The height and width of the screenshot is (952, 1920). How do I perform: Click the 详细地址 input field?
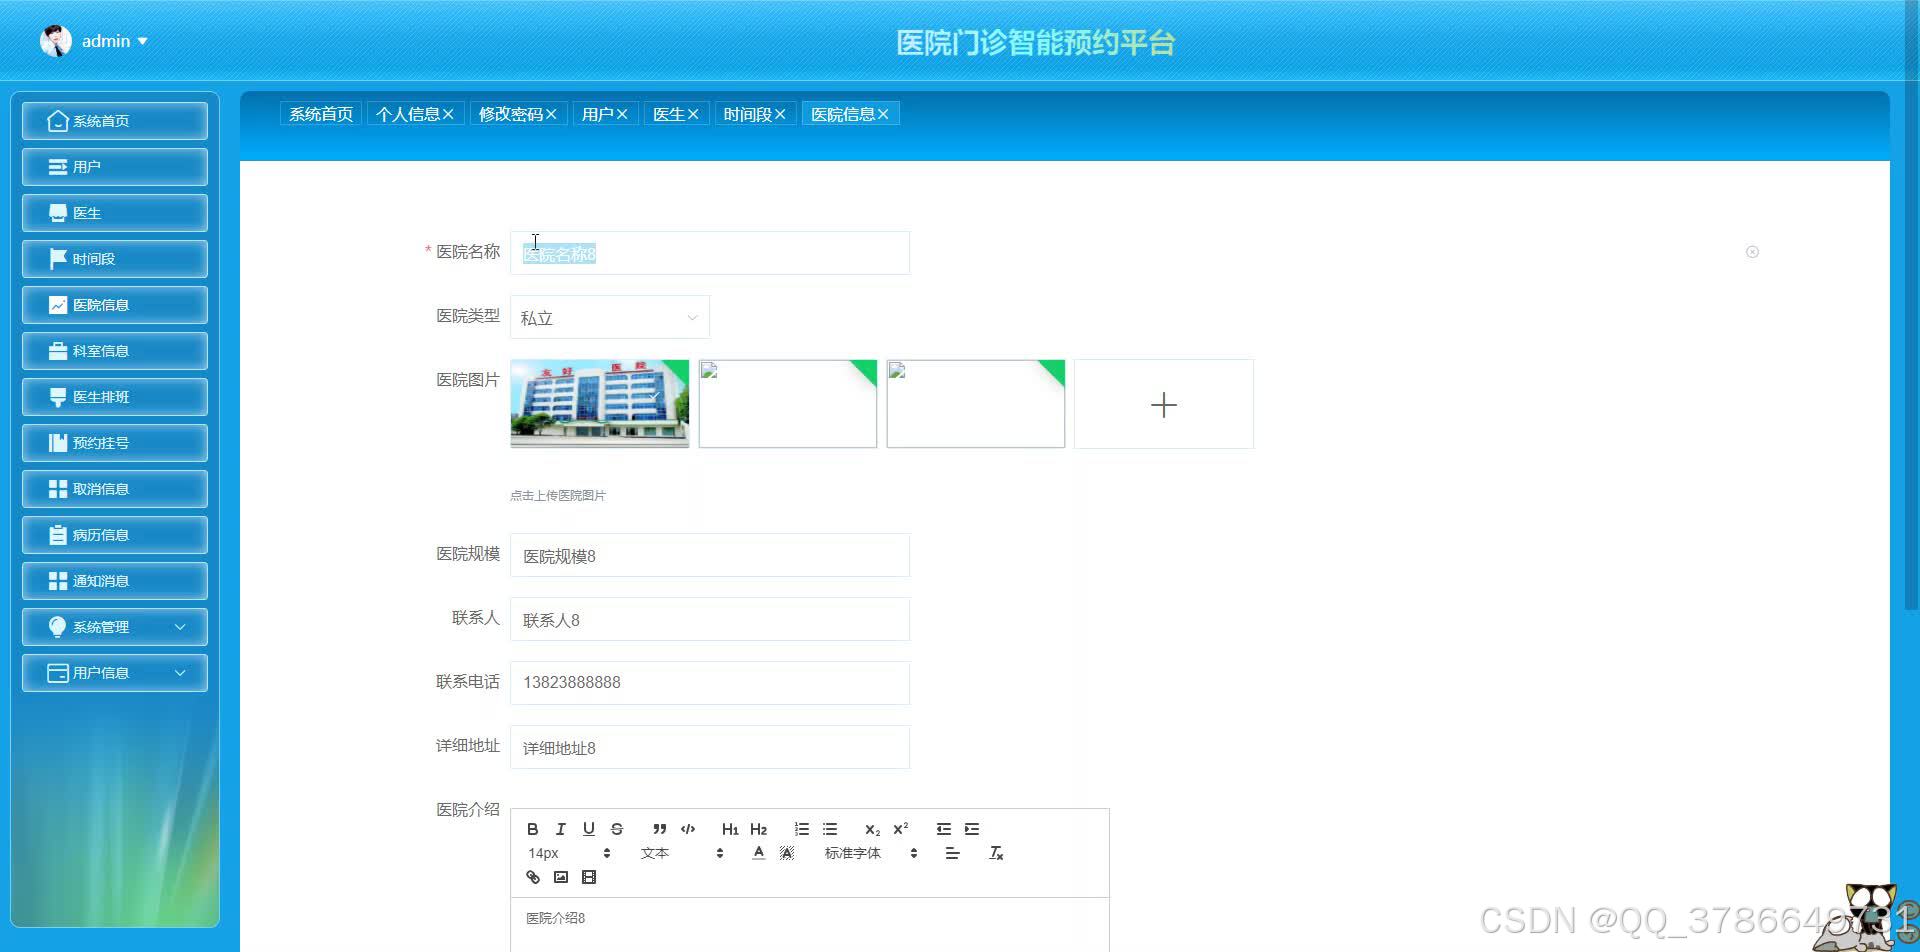710,747
